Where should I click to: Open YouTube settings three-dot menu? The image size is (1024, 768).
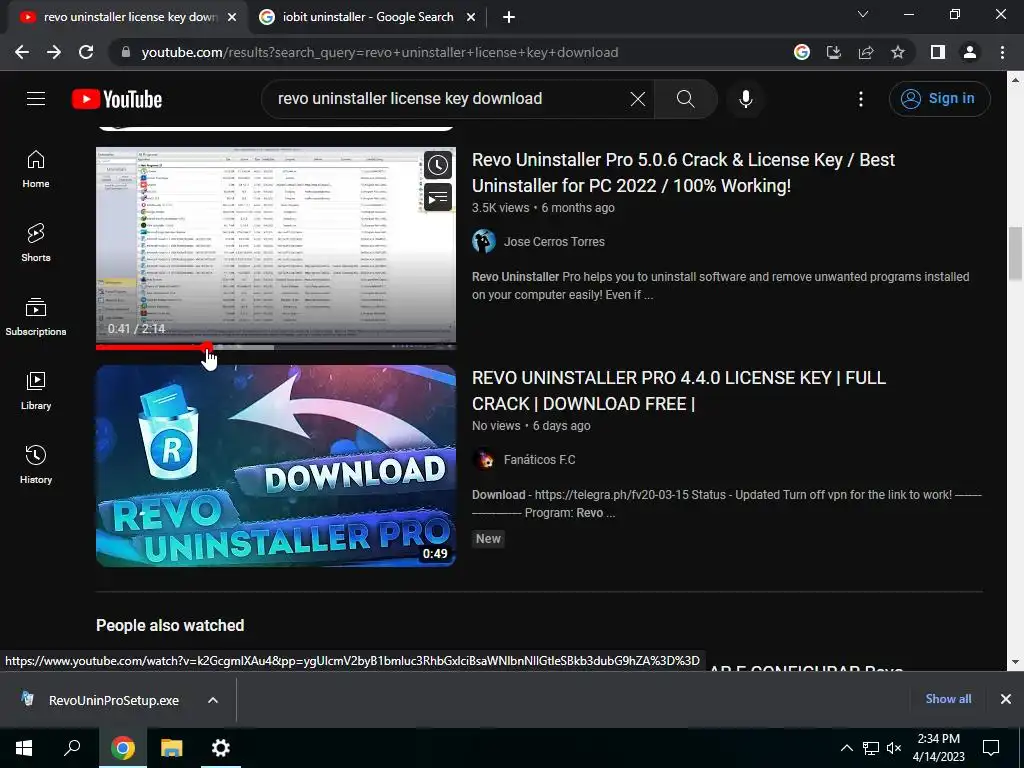click(861, 99)
